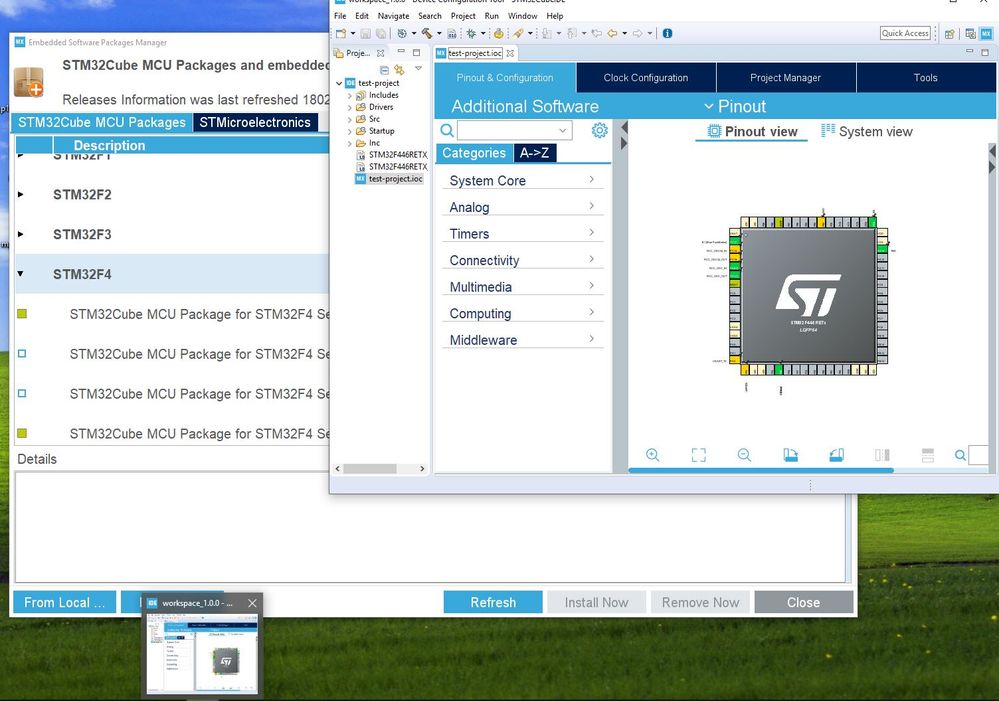Expand the System Core category
The image size is (999, 701).
pyautogui.click(x=522, y=180)
